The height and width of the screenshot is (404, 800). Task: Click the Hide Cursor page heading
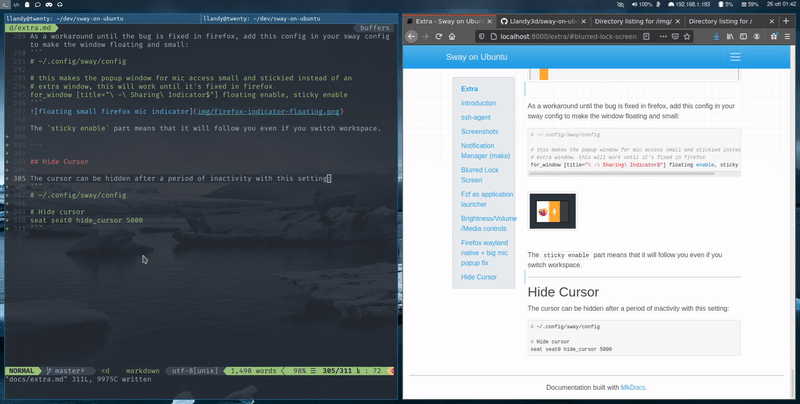(563, 292)
